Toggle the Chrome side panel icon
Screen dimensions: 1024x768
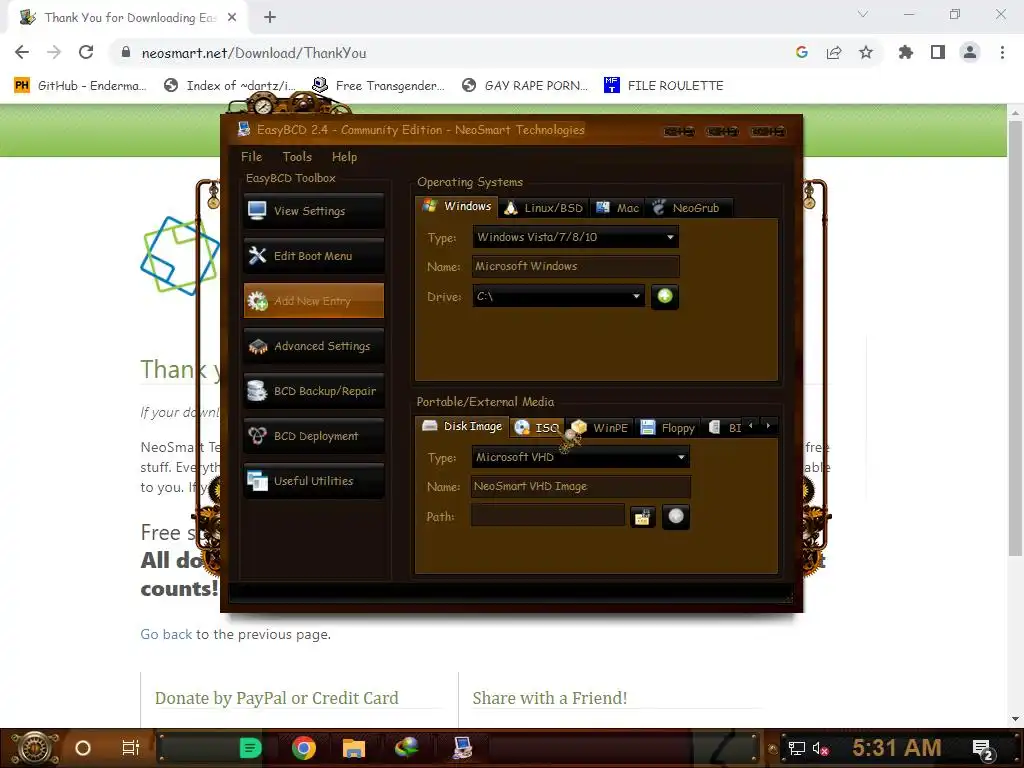click(938, 52)
